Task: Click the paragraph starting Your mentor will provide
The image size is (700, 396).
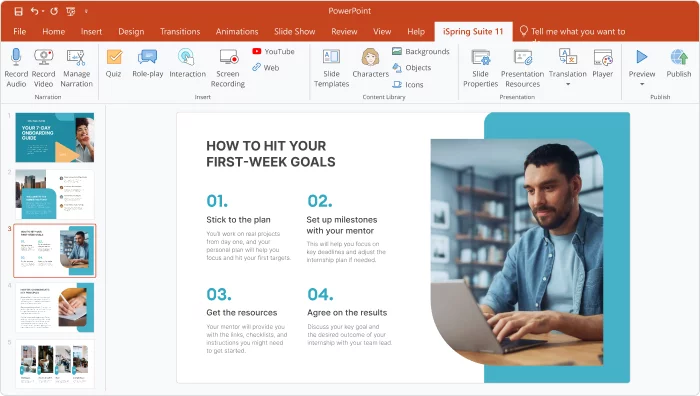Action: point(246,338)
